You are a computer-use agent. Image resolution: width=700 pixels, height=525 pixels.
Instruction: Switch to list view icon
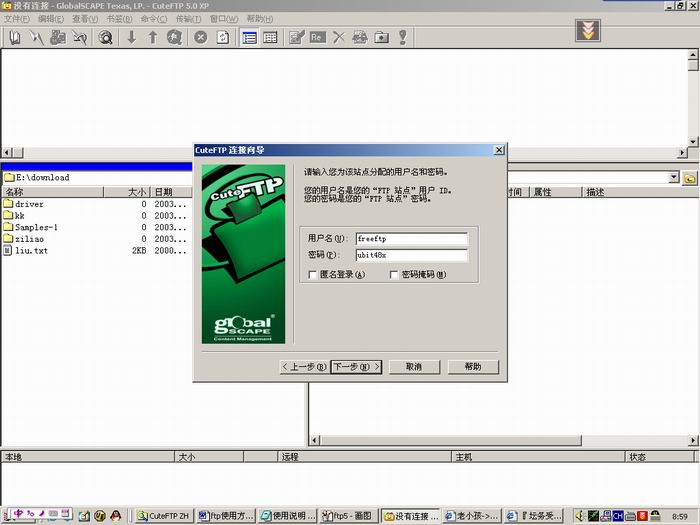[249, 38]
